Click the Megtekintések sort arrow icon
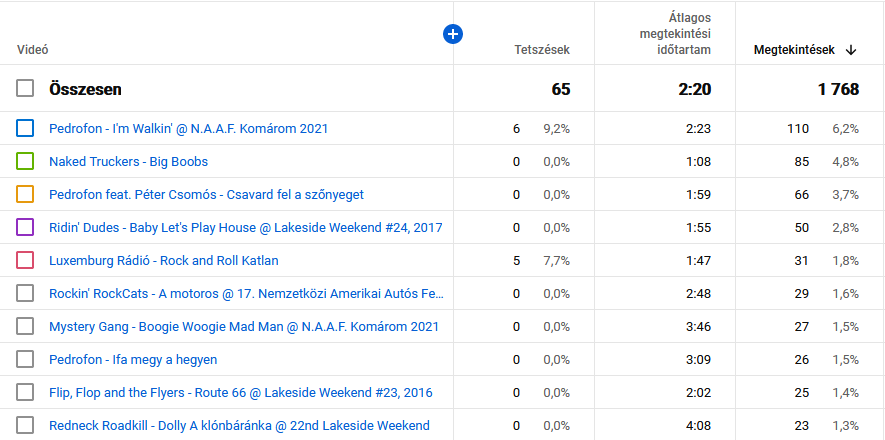This screenshot has height=440, width=885. [x=851, y=50]
